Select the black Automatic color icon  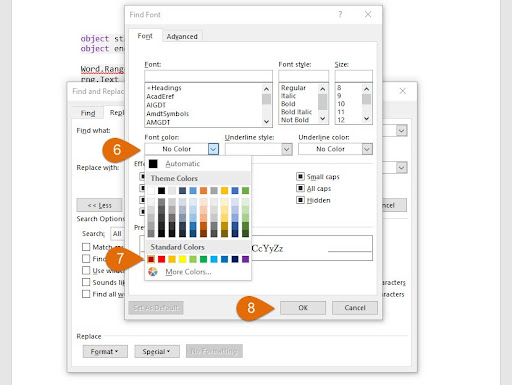(x=153, y=164)
